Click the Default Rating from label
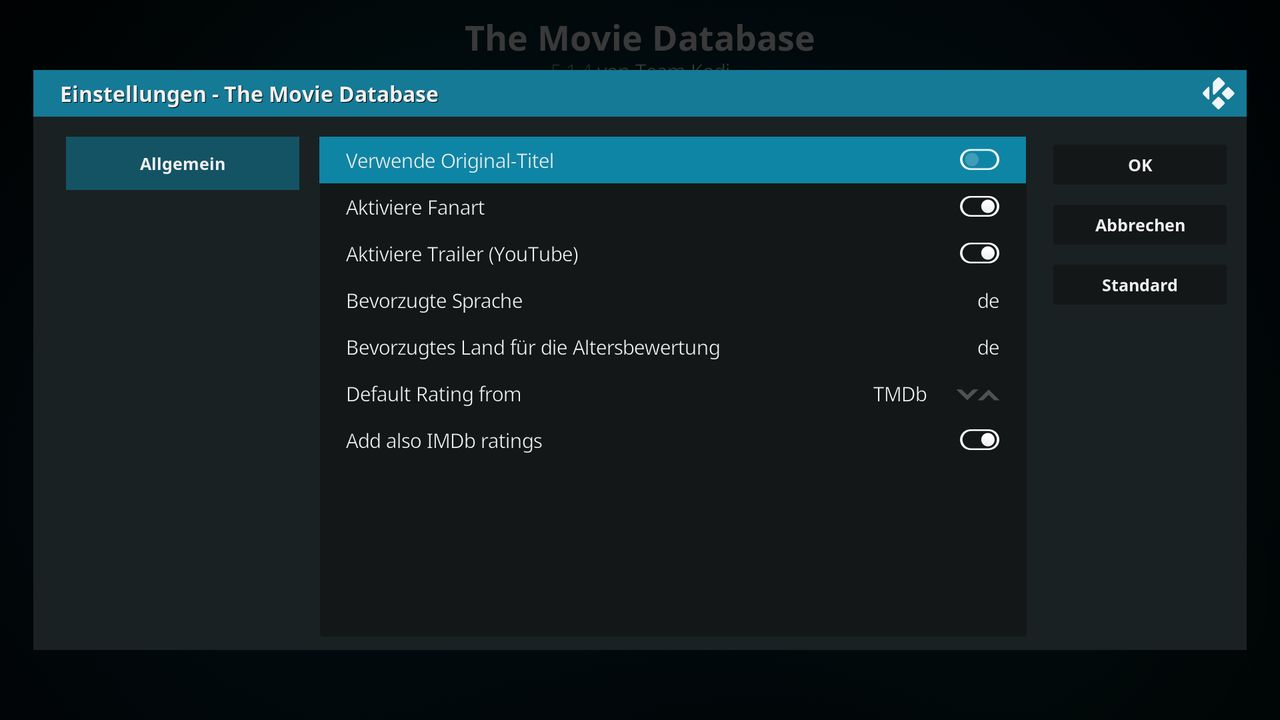This screenshot has width=1280, height=720. click(434, 394)
